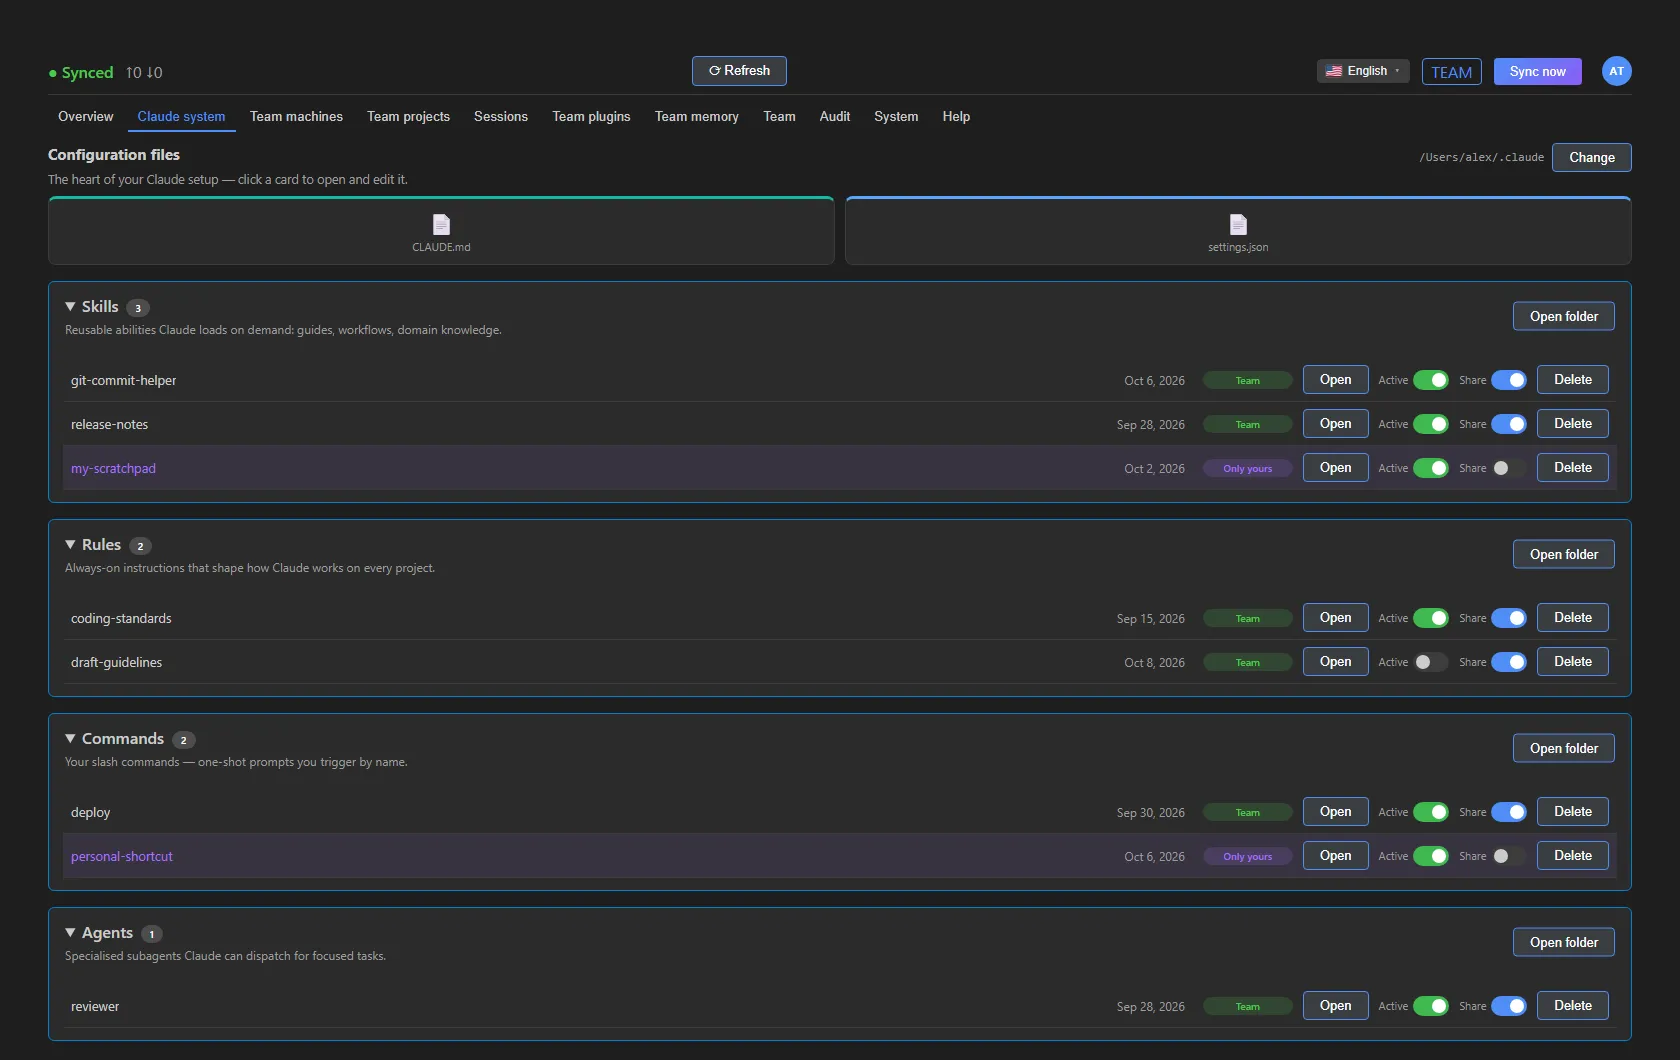Viewport: 1680px width, 1060px height.
Task: Click the my-scratchpad skill name
Action: (x=113, y=468)
